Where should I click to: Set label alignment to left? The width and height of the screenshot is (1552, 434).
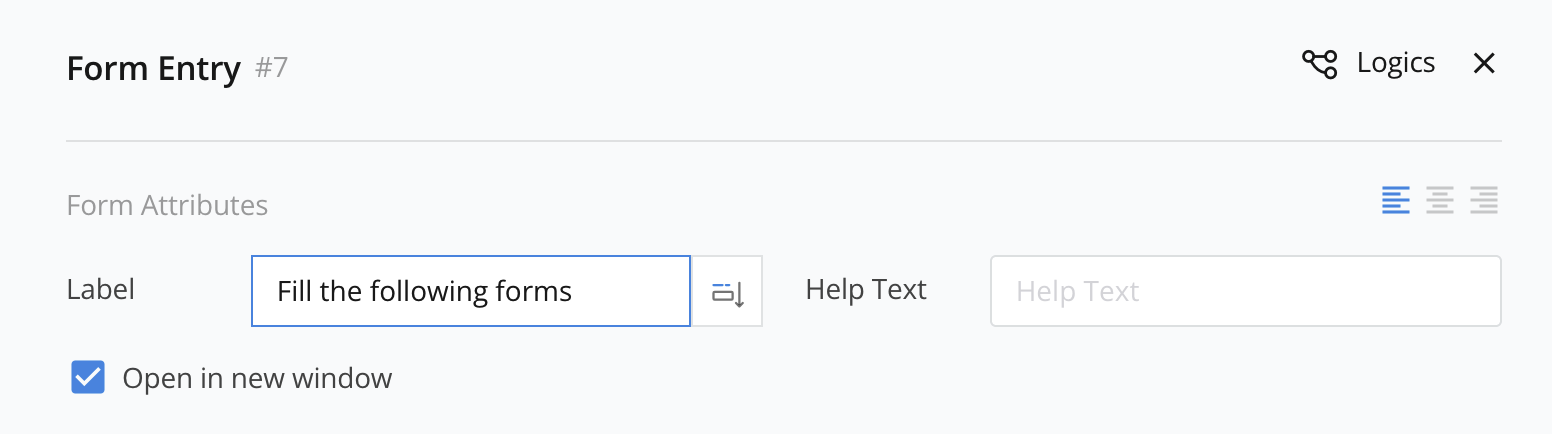click(1396, 200)
